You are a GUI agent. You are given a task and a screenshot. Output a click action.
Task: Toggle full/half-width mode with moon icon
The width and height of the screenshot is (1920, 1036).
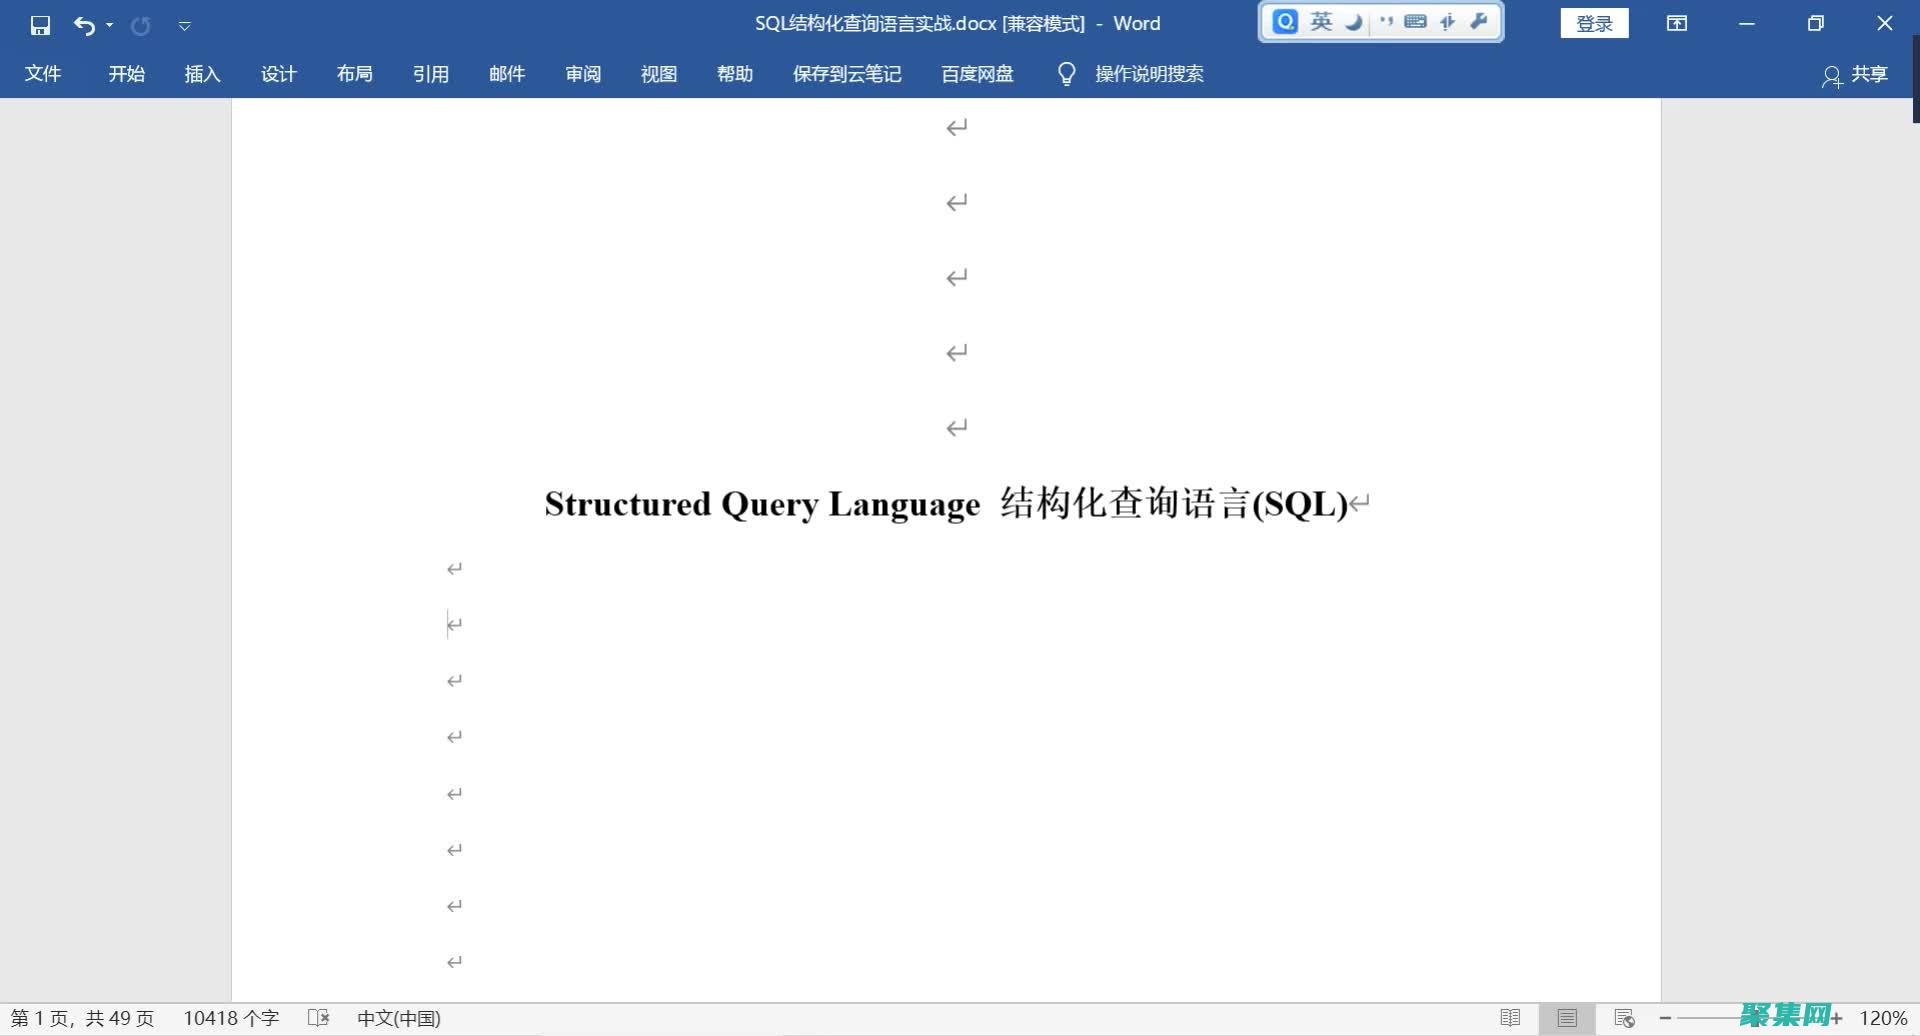coord(1353,20)
